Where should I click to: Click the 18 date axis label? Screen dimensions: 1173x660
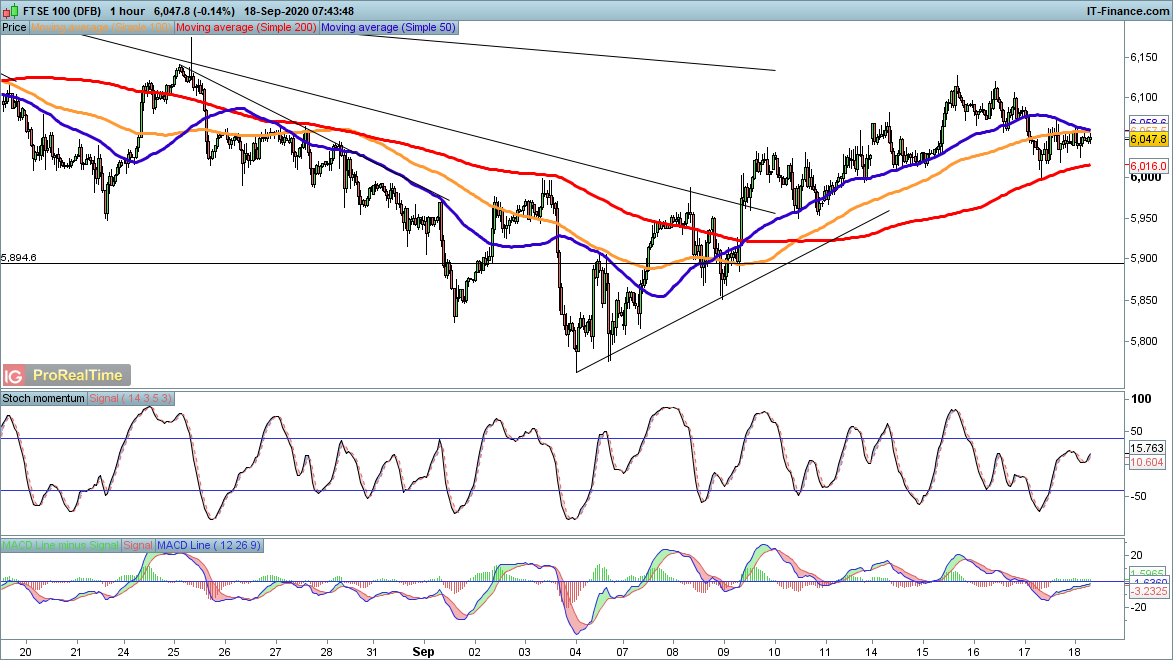1075,652
